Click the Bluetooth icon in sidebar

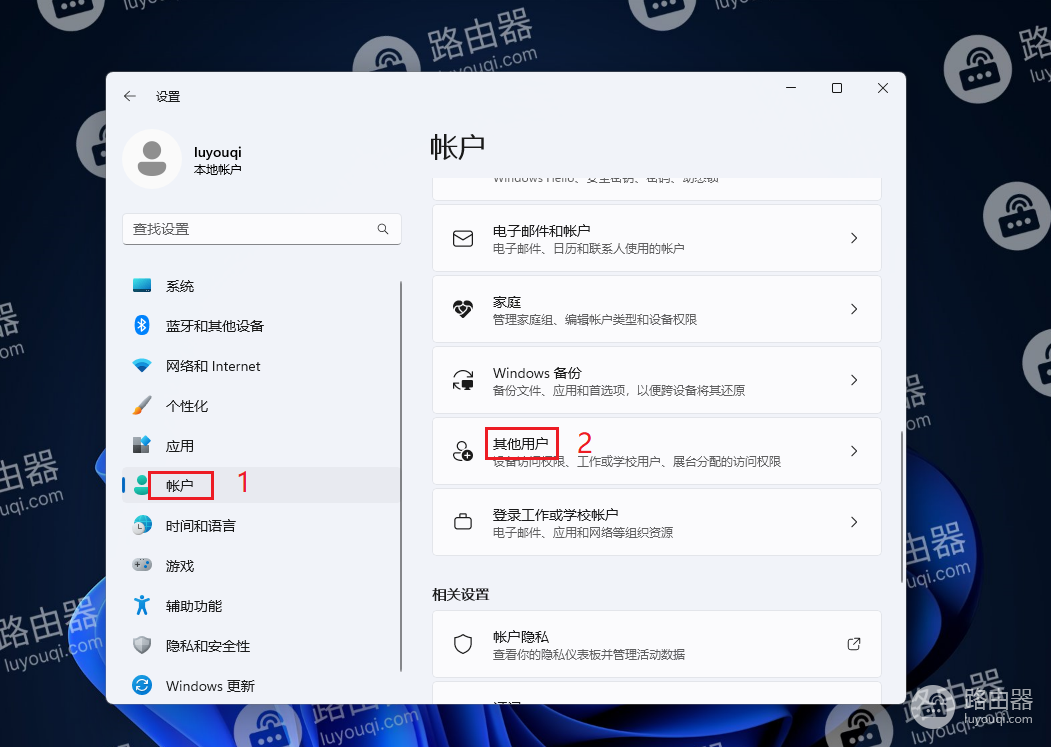point(142,325)
